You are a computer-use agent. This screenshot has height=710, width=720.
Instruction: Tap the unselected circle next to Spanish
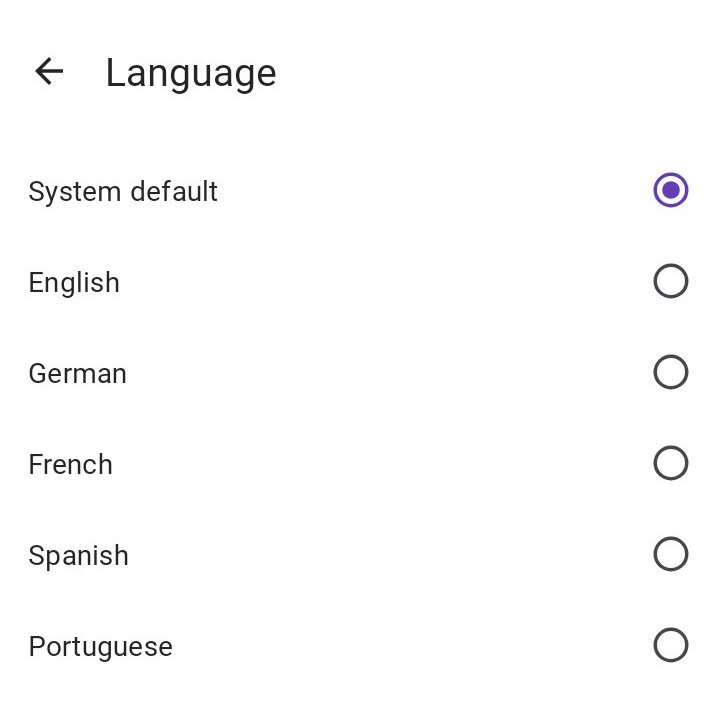670,554
